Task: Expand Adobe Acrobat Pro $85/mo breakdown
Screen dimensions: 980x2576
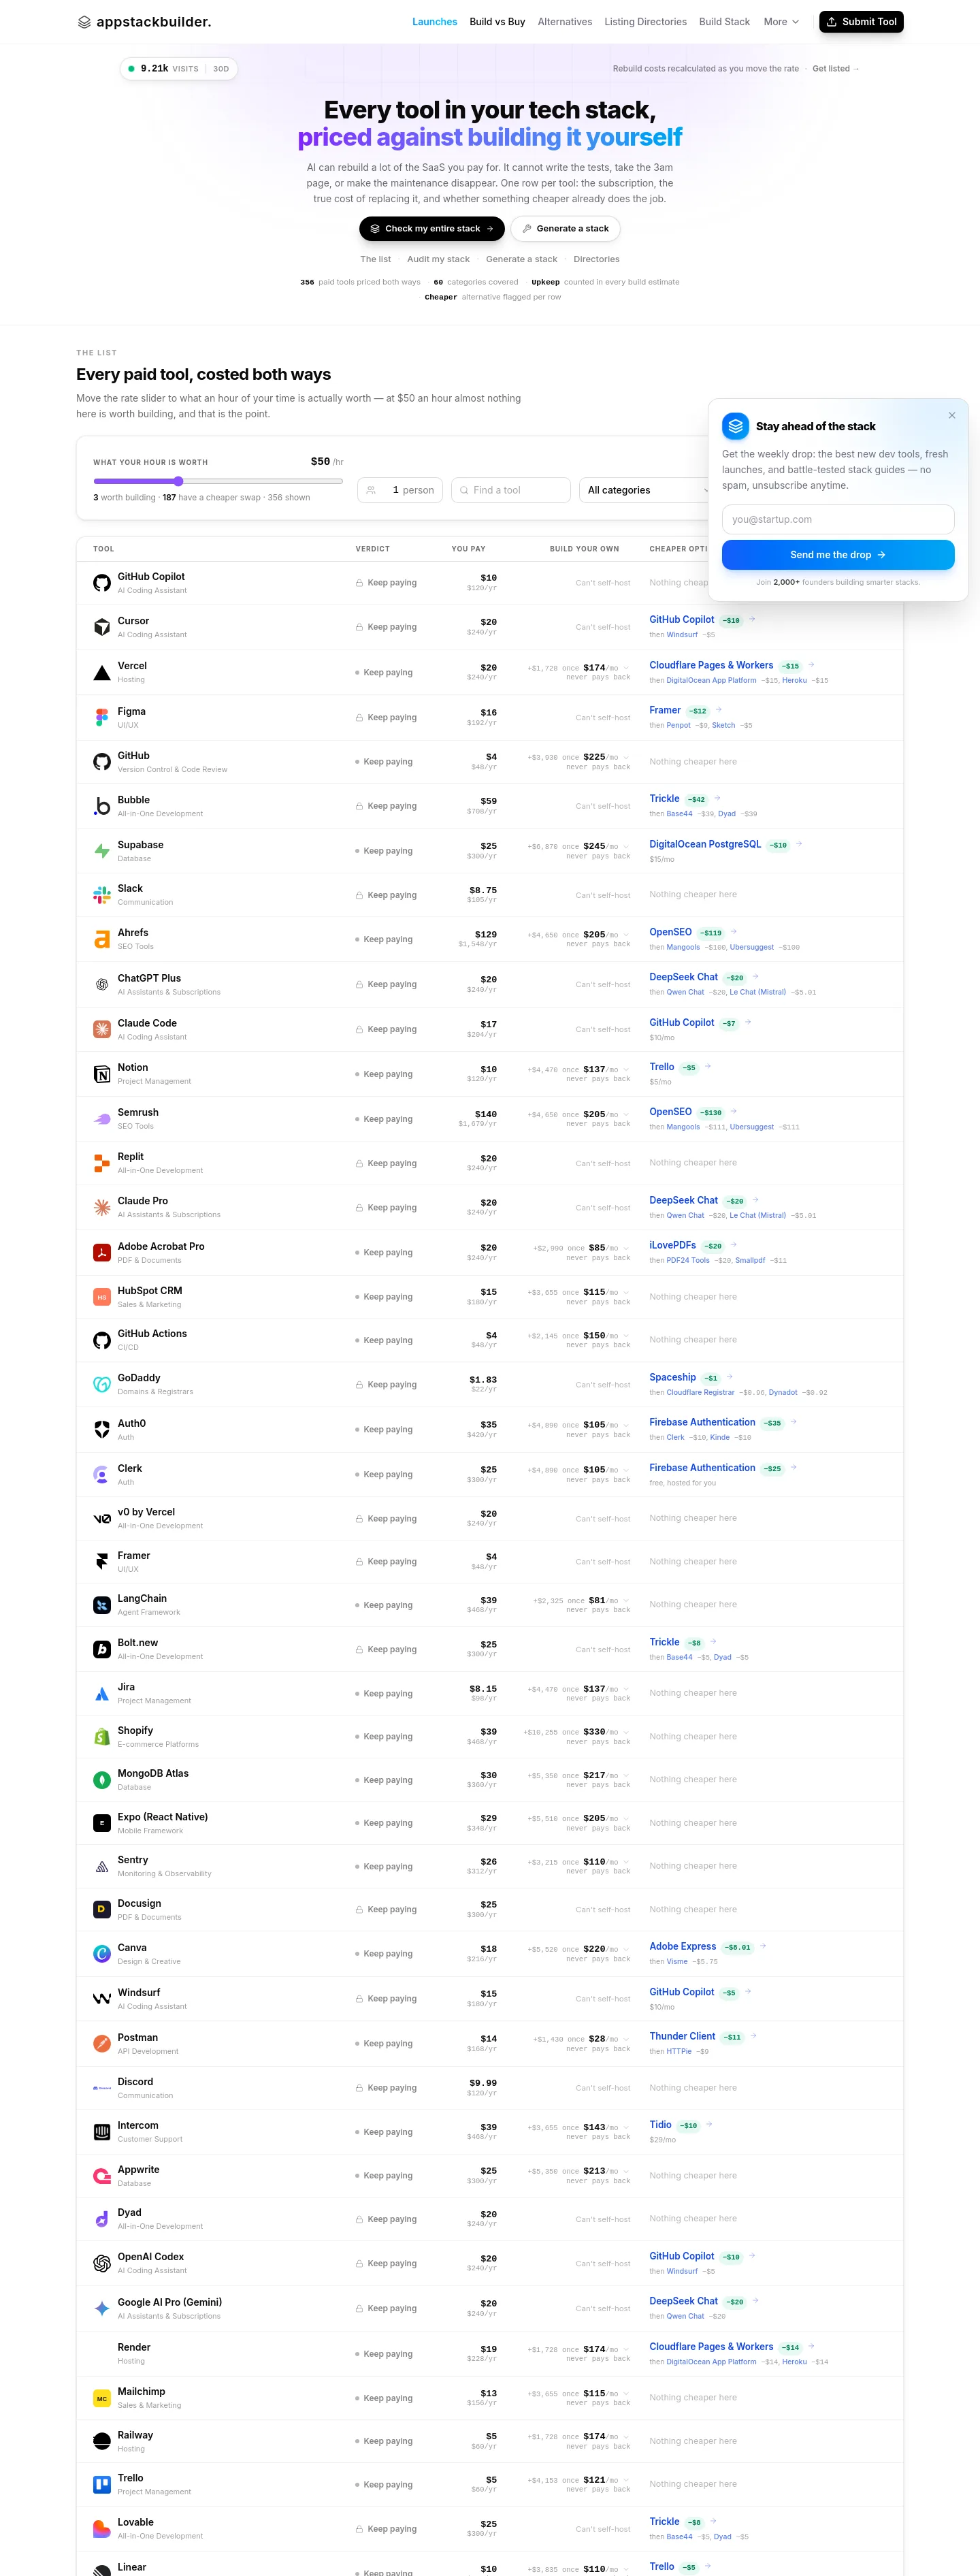Action: [x=626, y=1248]
